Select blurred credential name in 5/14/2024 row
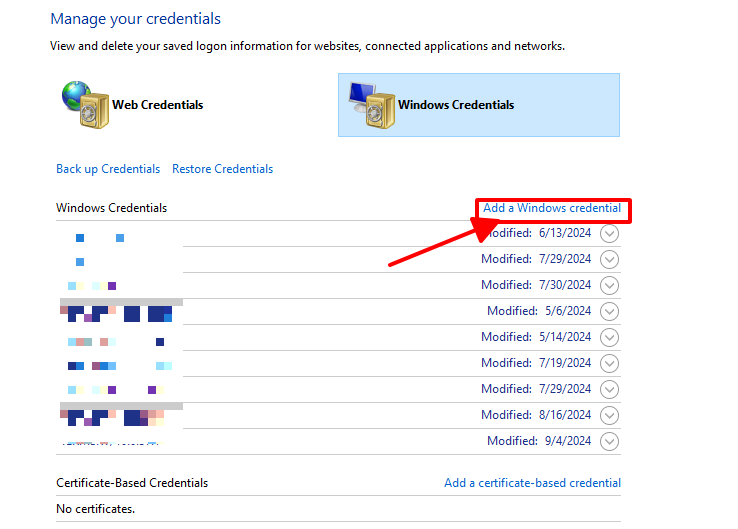This screenshot has width=738, height=529. [120, 338]
